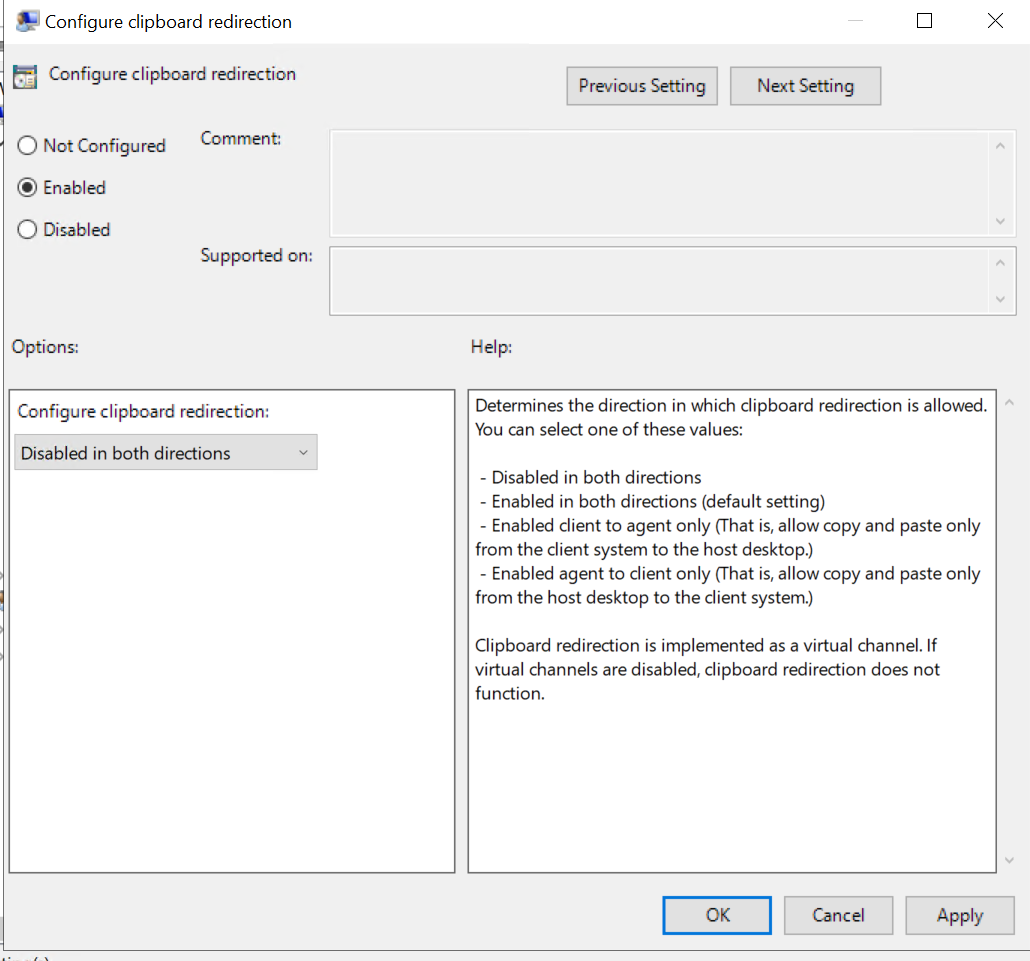
Task: Apply the clipboard redirection setting
Action: [x=959, y=915]
